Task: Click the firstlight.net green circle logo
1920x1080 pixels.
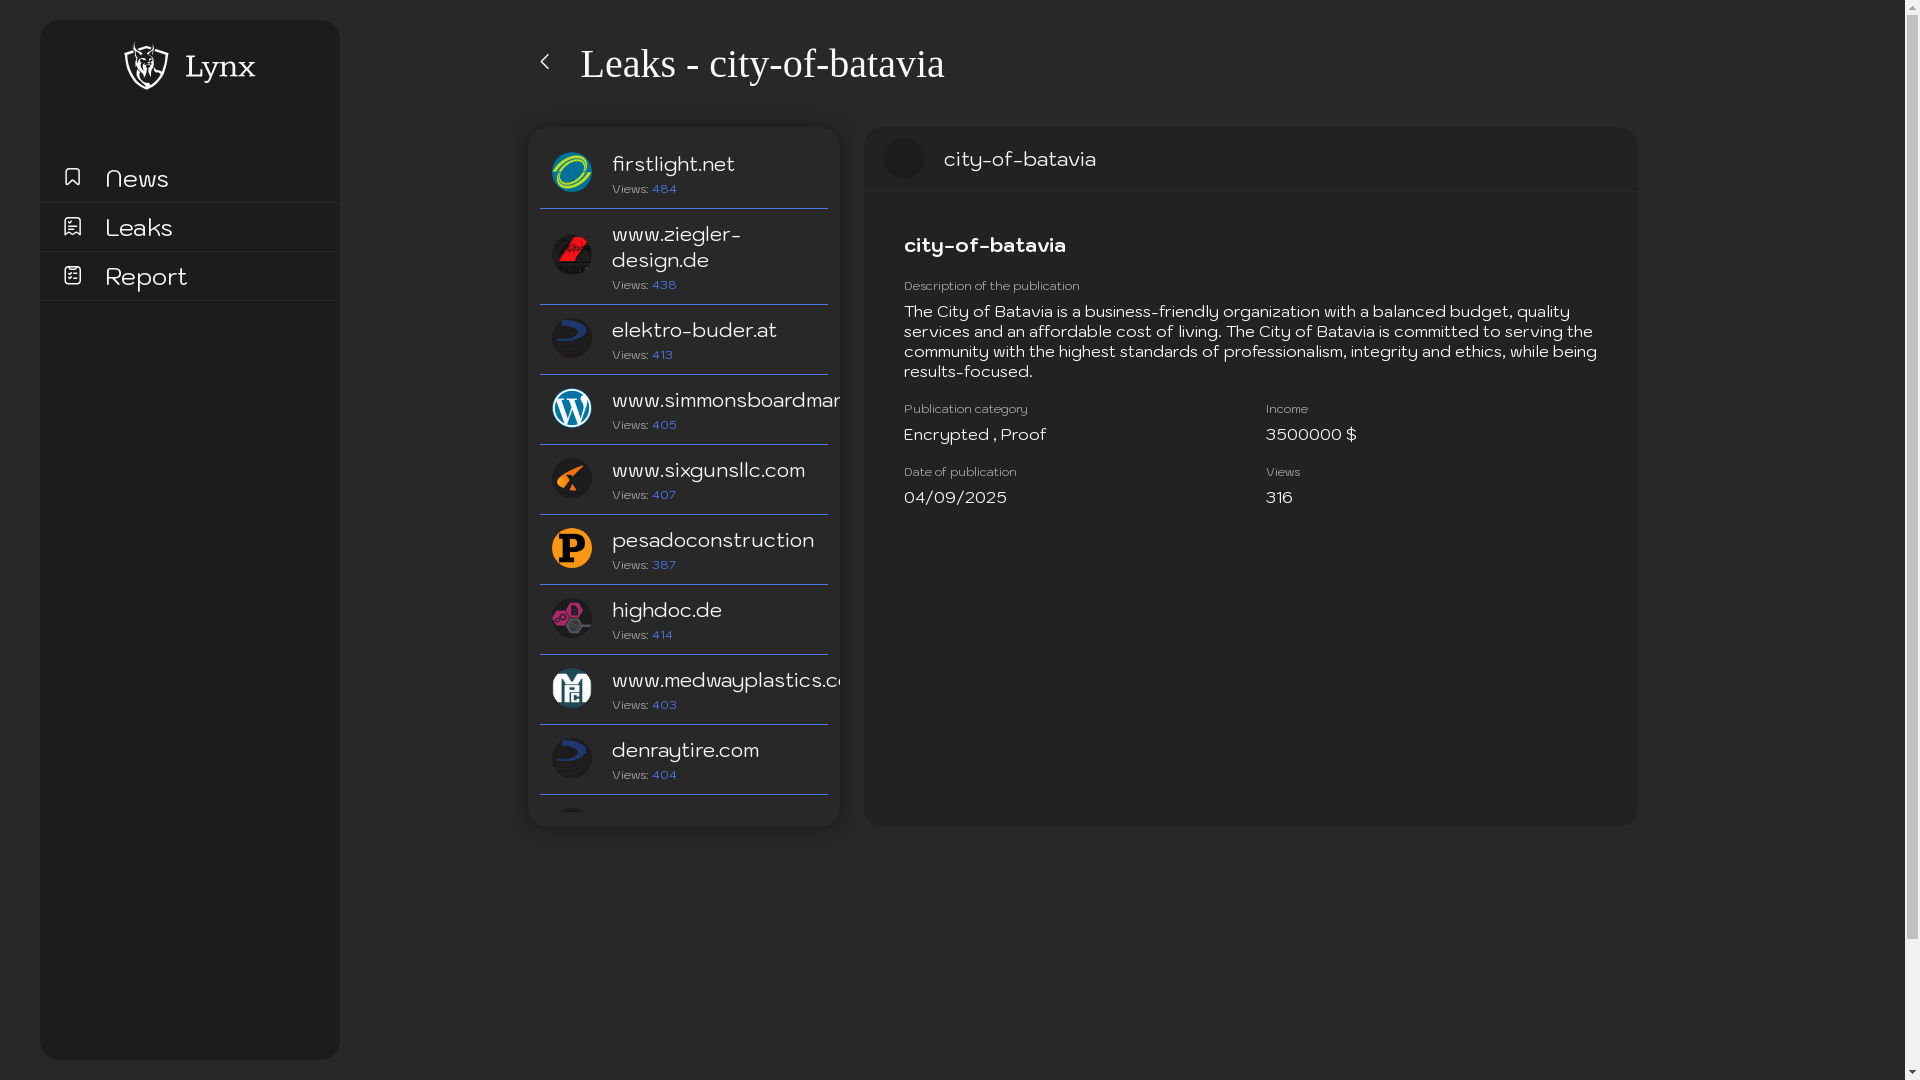Action: click(x=572, y=172)
